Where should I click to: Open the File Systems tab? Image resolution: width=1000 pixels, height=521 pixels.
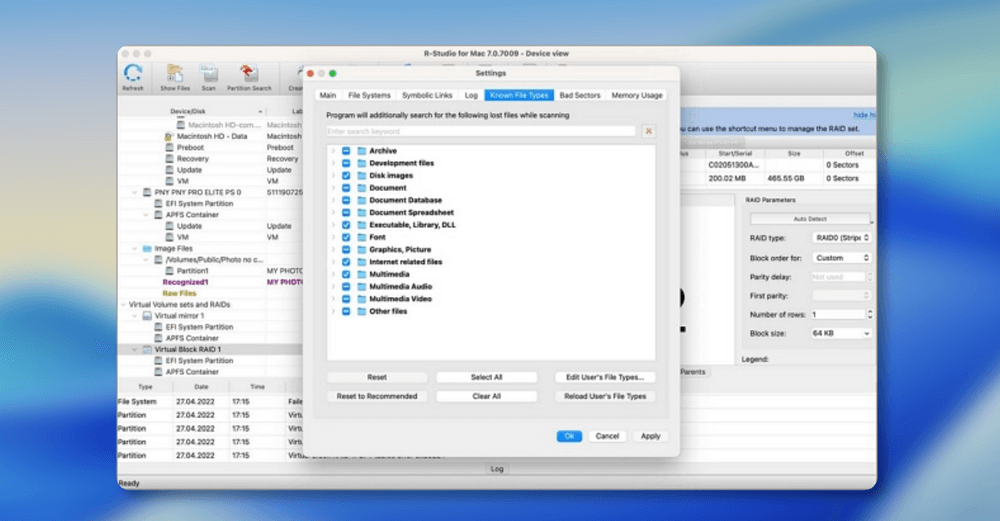point(369,95)
